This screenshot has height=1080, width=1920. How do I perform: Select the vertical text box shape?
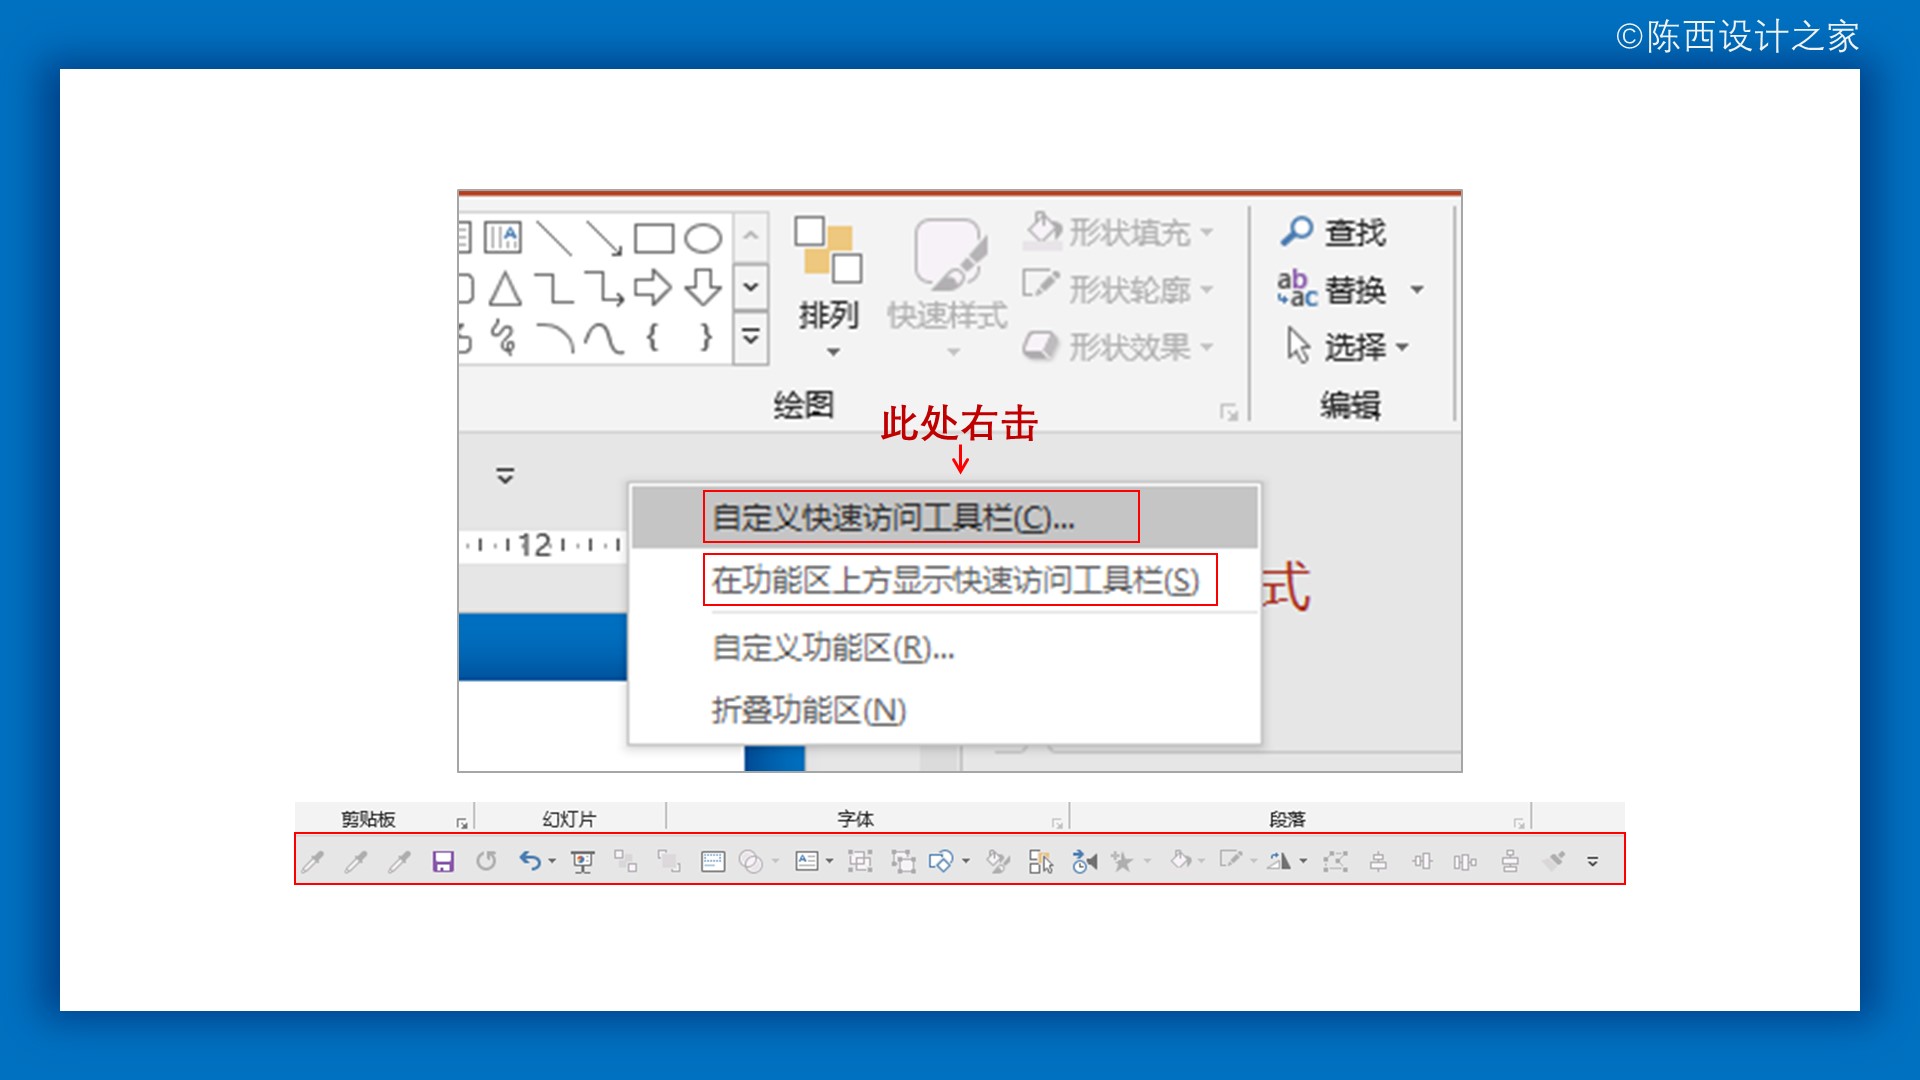(x=502, y=238)
